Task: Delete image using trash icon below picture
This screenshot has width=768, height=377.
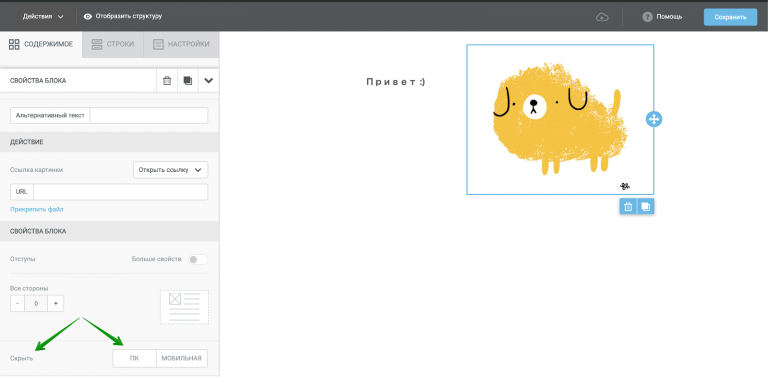Action: click(628, 207)
